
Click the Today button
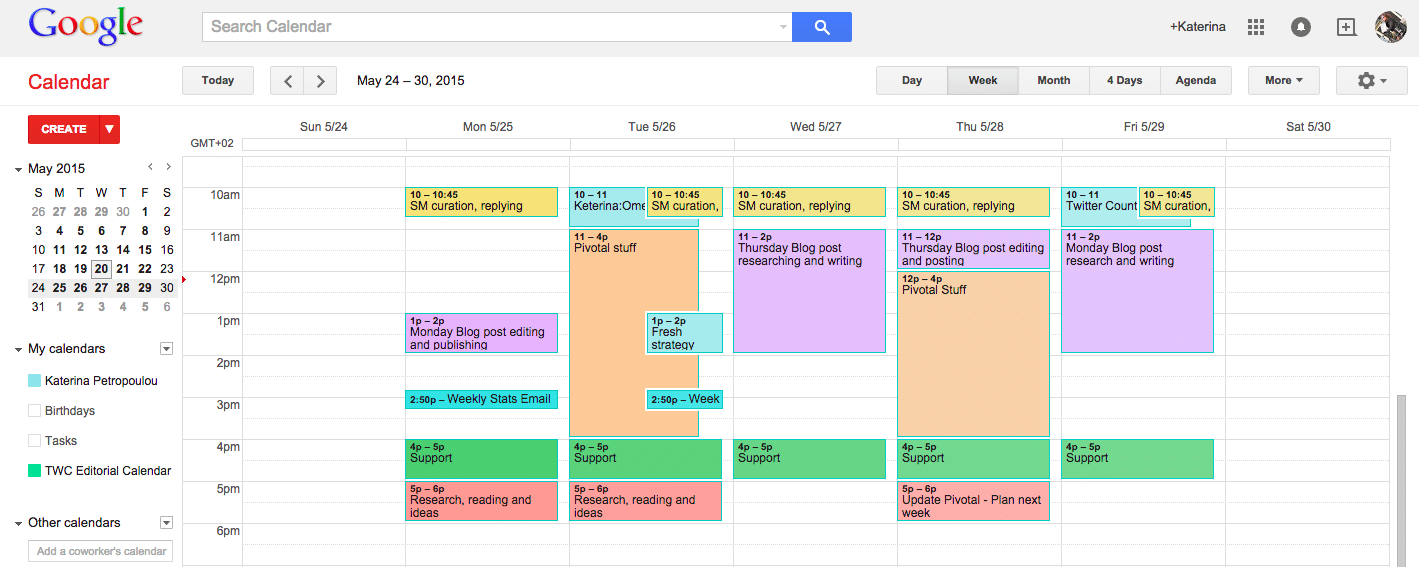click(217, 81)
